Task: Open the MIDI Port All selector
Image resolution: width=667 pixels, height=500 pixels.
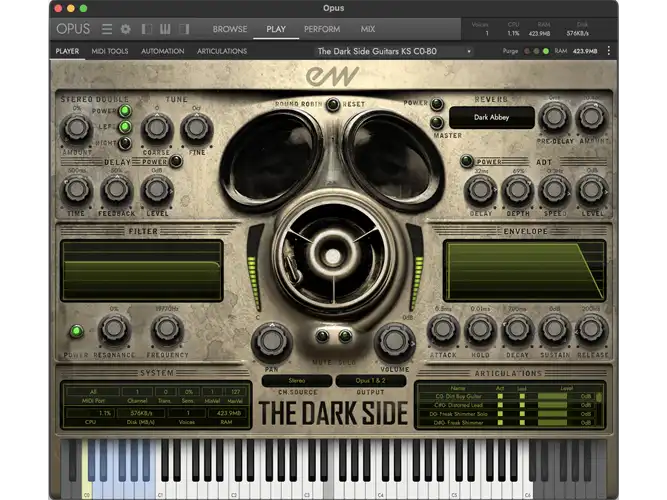Action: click(93, 391)
